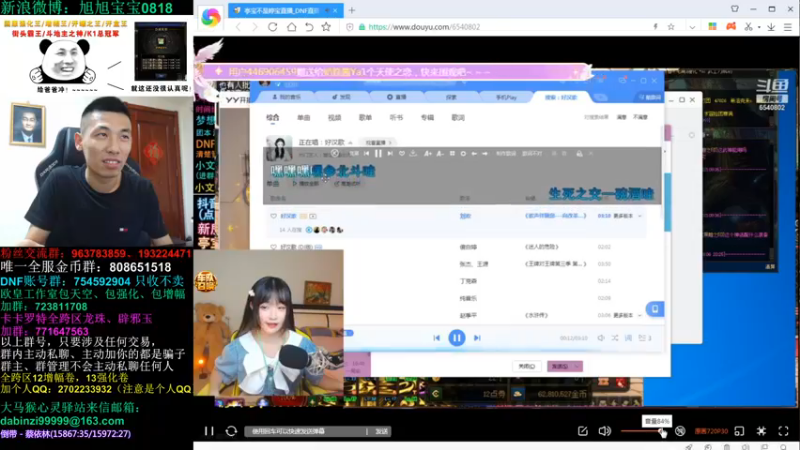This screenshot has width=800, height=450.
Task: Open the browser hamburger menu
Action: pos(788,27)
